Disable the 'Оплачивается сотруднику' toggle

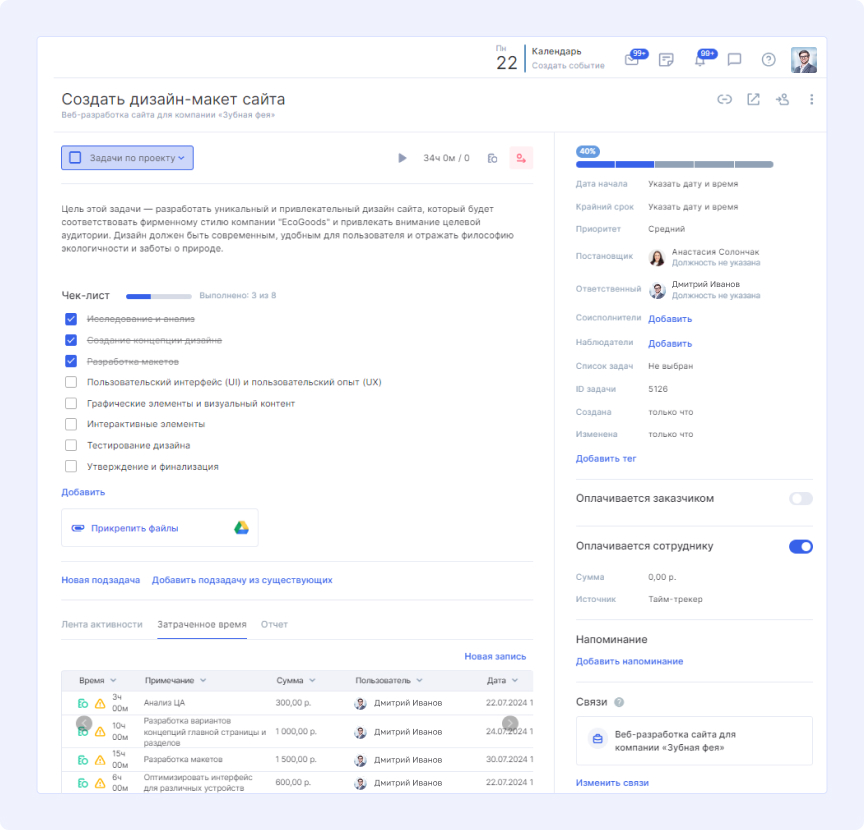(800, 547)
